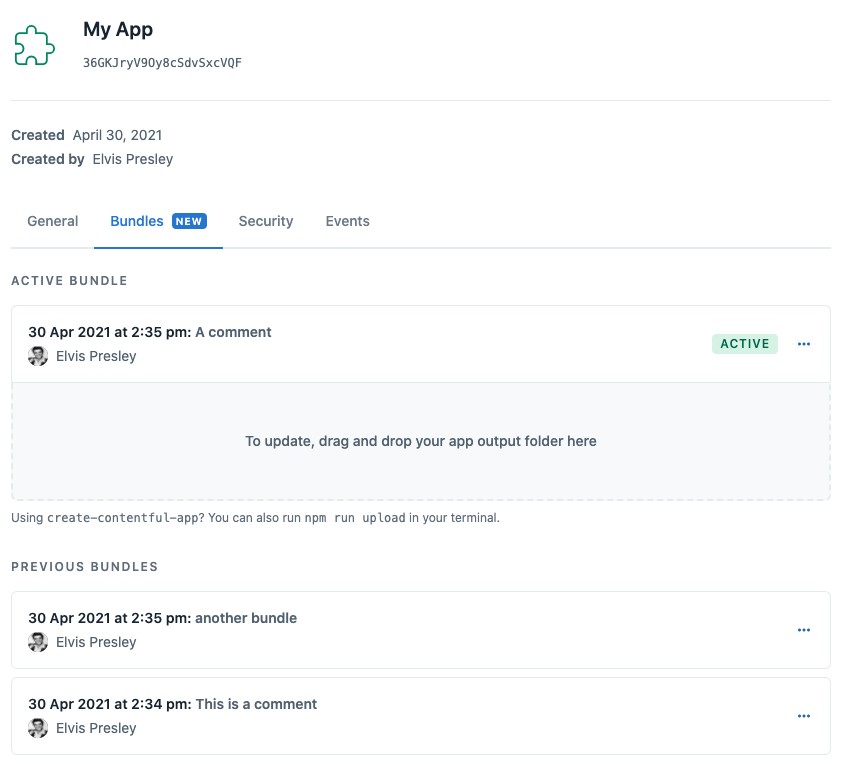The height and width of the screenshot is (764, 842).
Task: Open the ••• menu for "another bundle"
Action: click(x=804, y=630)
